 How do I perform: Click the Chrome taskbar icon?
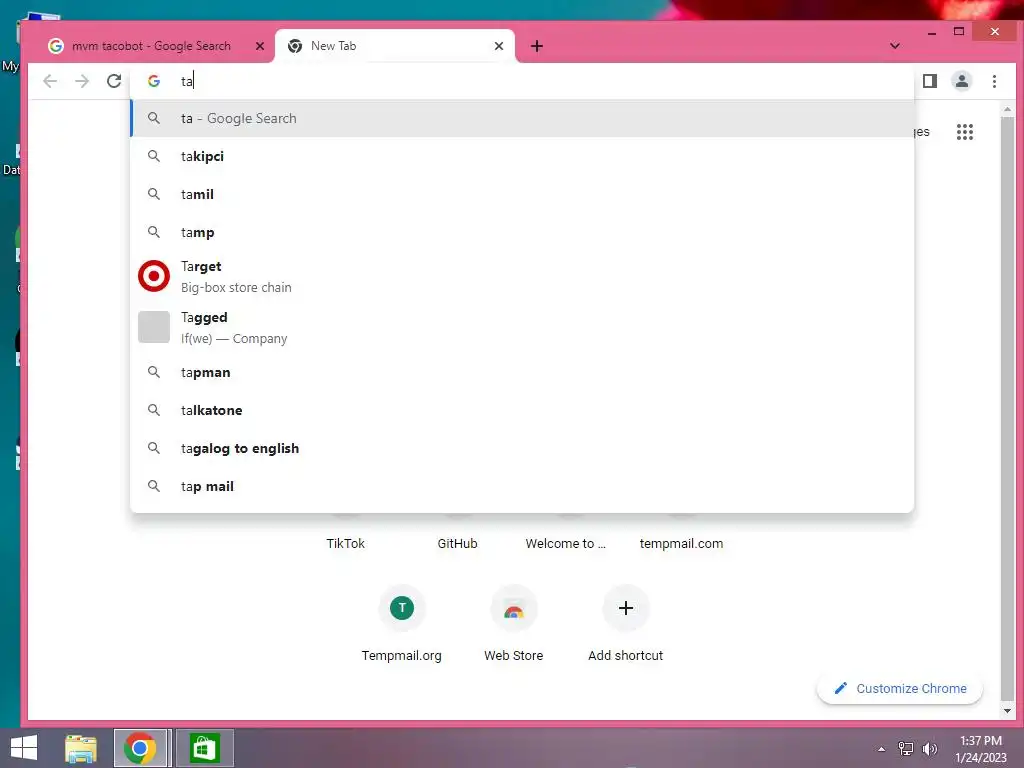139,748
